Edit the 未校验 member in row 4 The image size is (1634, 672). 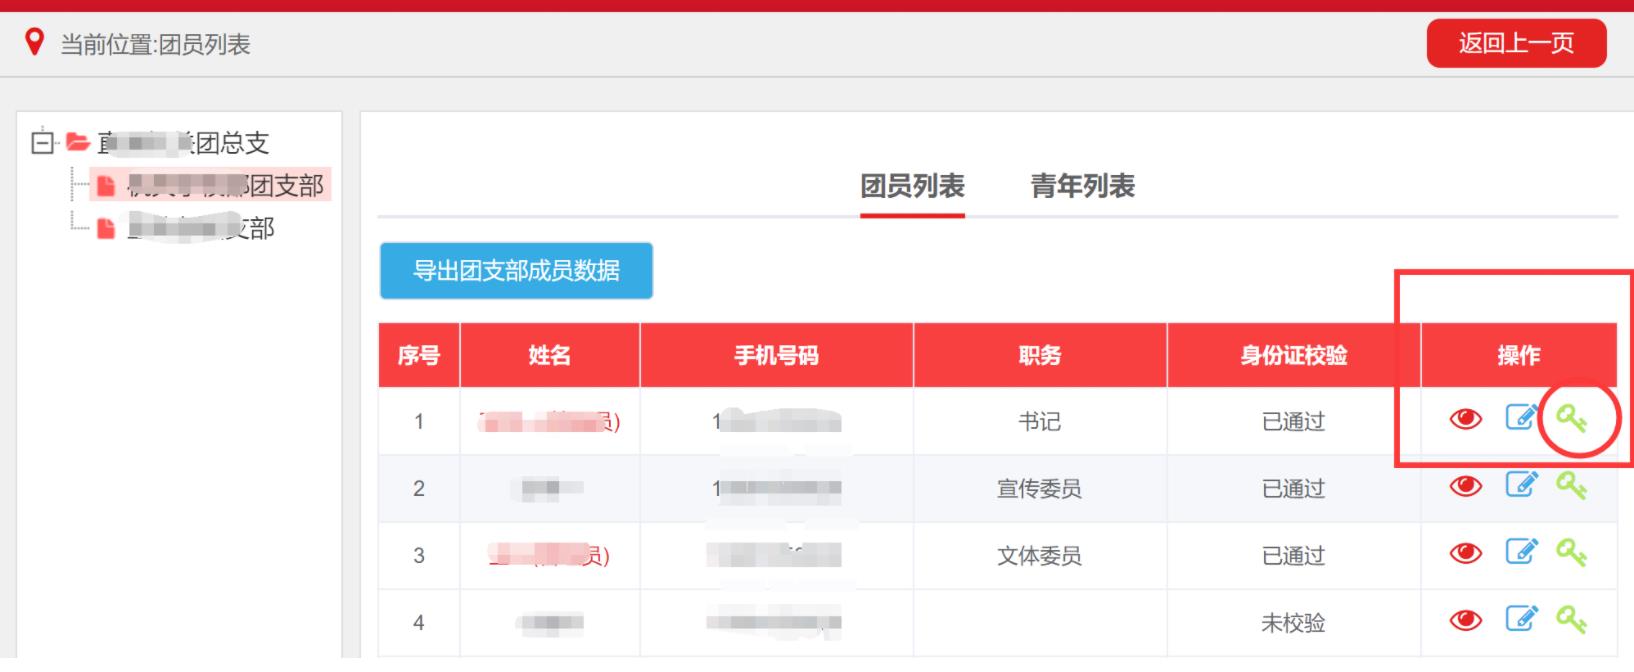(x=1520, y=620)
